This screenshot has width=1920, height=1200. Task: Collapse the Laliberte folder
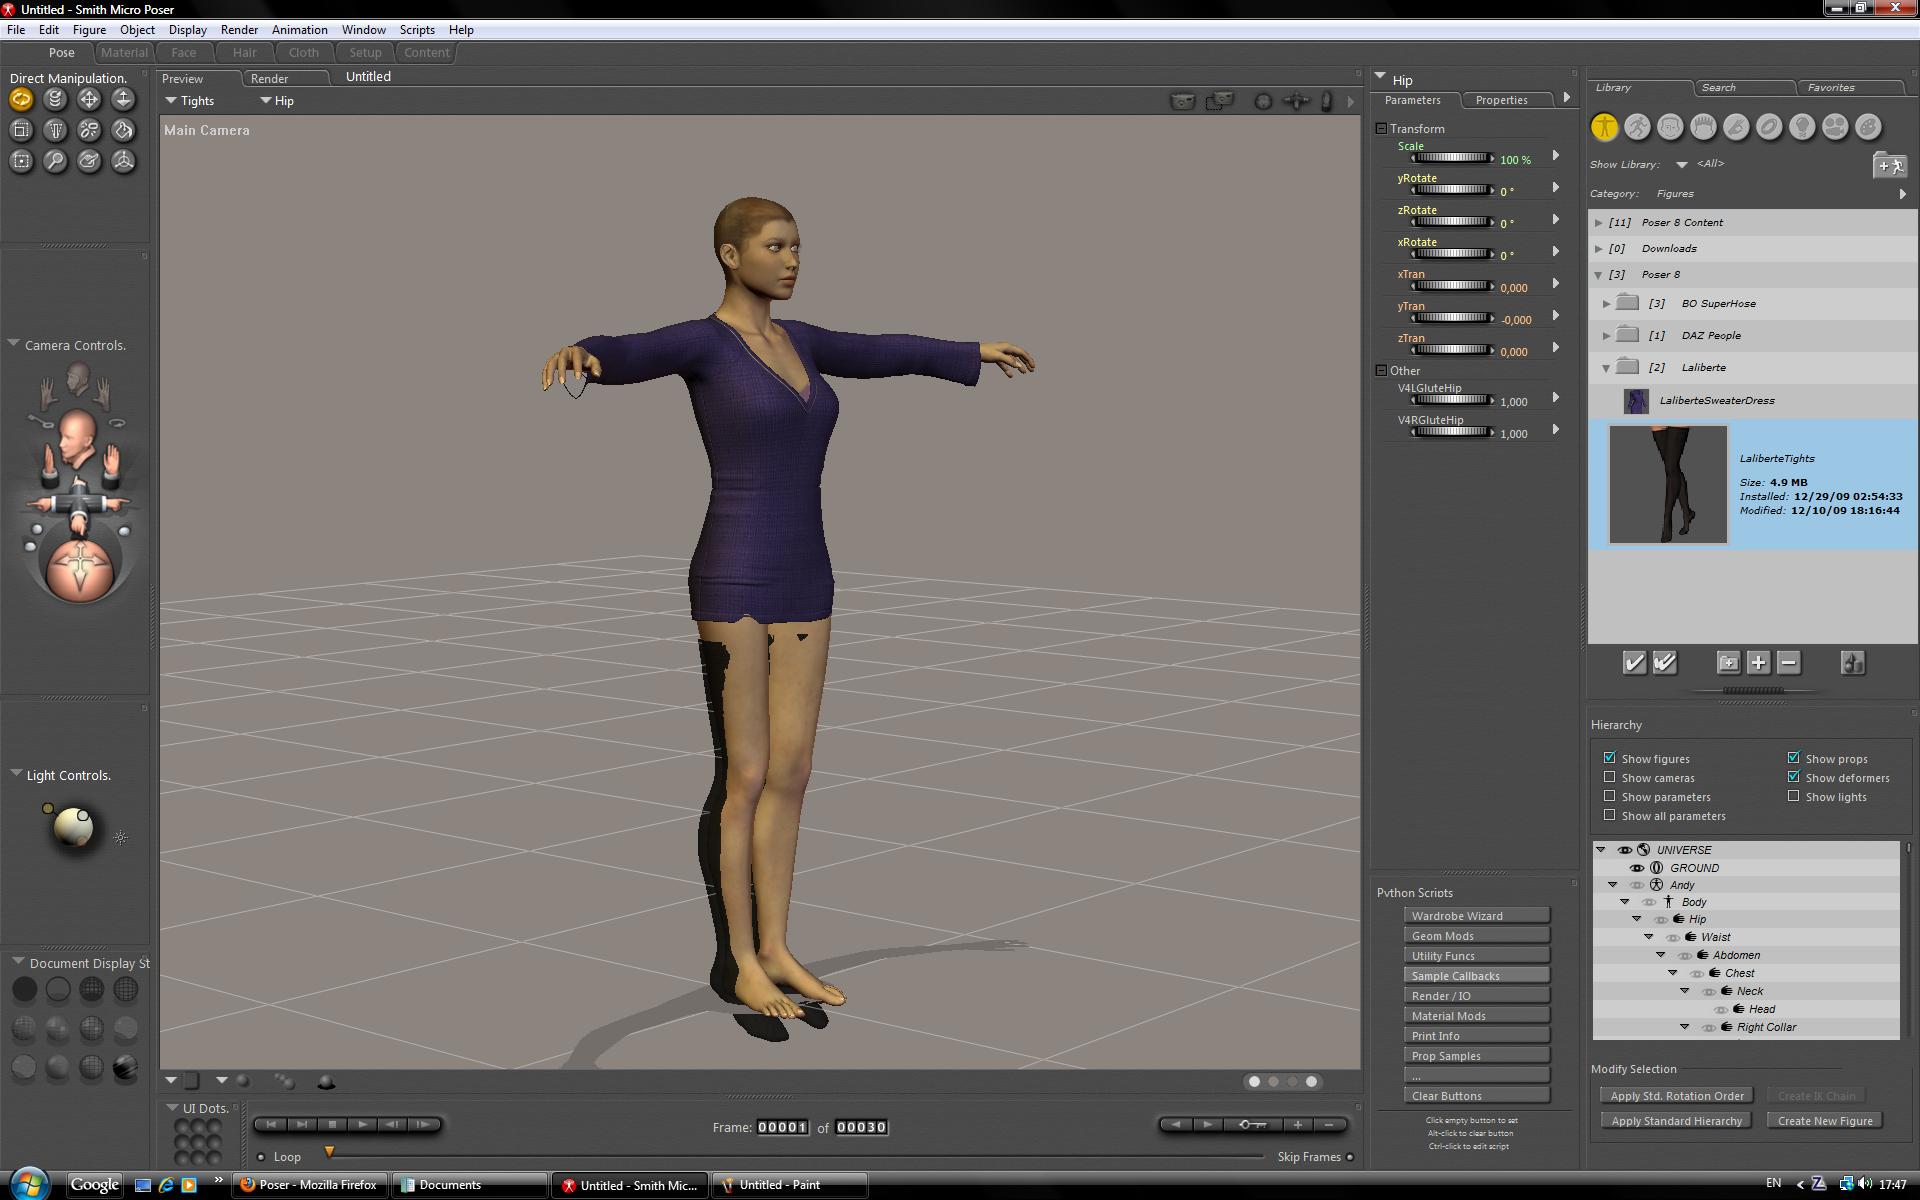coord(1607,368)
